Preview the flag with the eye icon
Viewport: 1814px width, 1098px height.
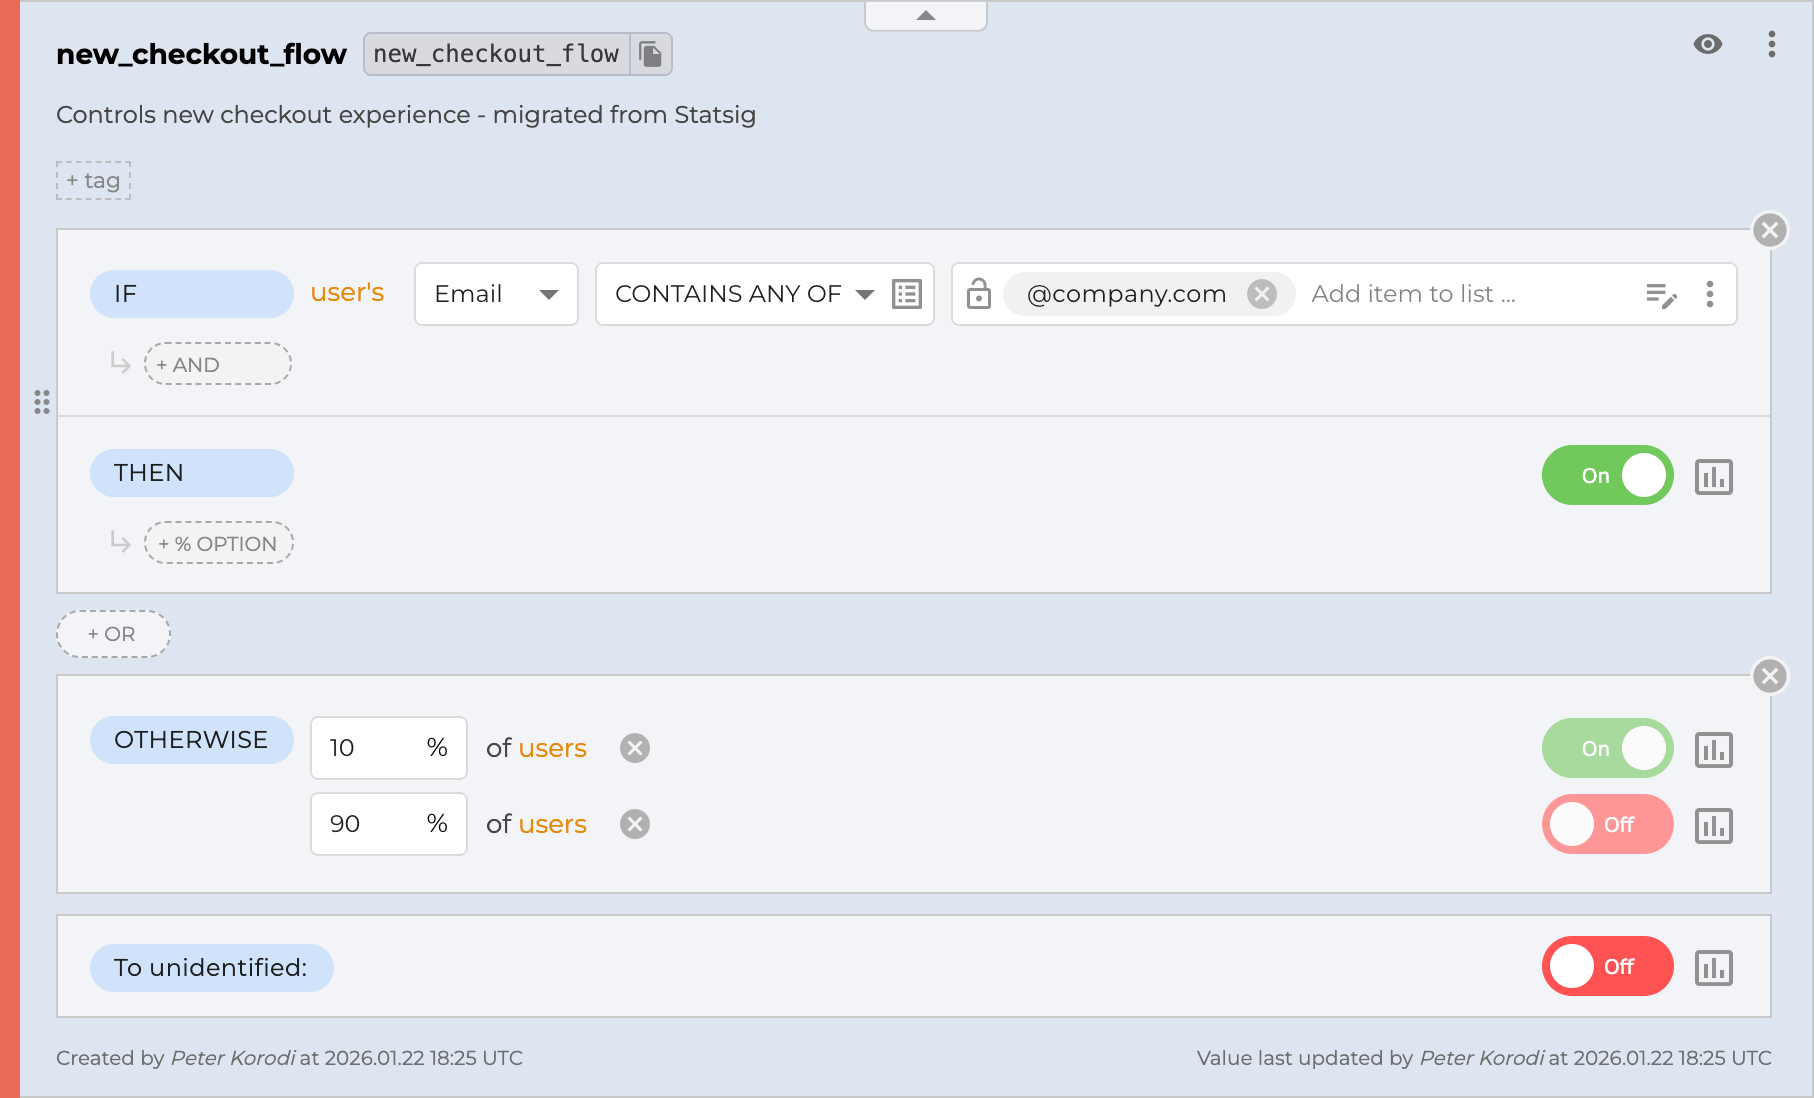click(1708, 45)
